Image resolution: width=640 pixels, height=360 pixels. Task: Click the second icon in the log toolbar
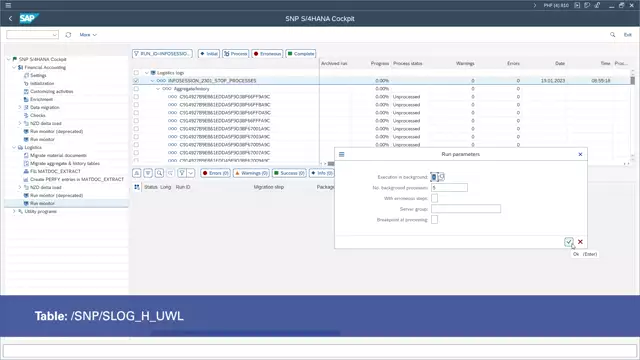[x=148, y=173]
